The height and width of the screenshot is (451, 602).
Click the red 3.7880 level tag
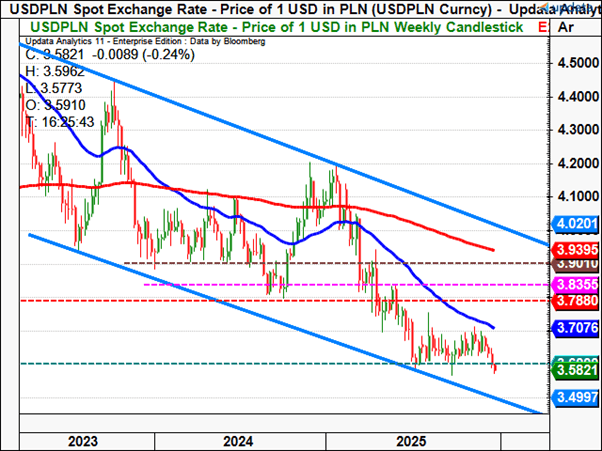(575, 301)
